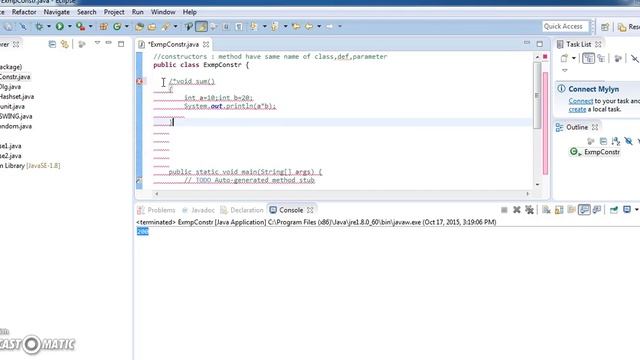Open Debug button dropdown arrow
Screen dimensions: 640x360
click(49, 27)
